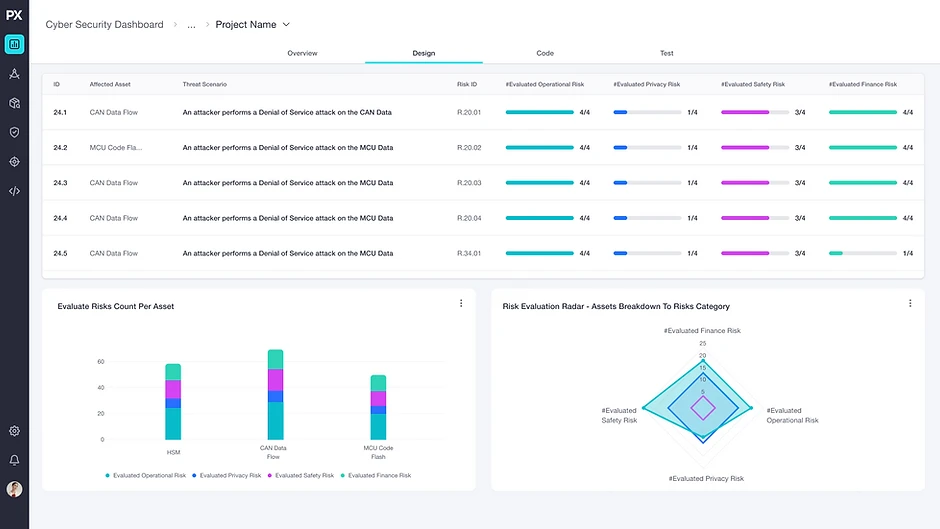
Task: Open the settings gear in sidebar
Action: (x=14, y=431)
